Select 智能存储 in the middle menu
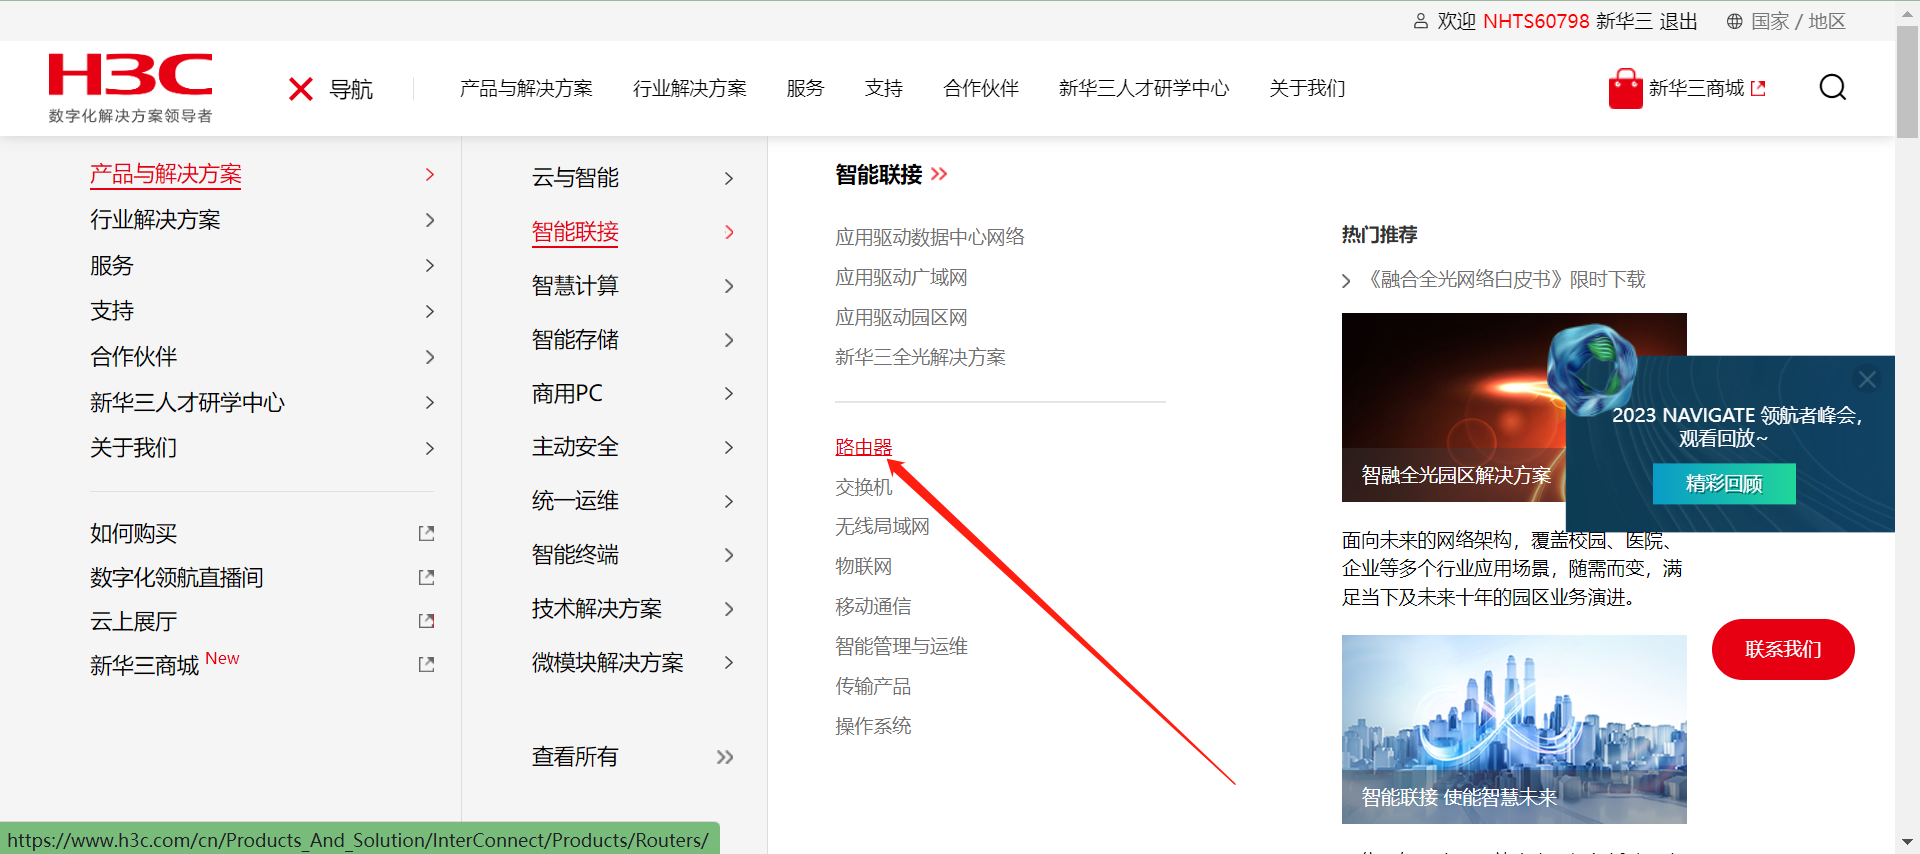The height and width of the screenshot is (854, 1920). 575,340
